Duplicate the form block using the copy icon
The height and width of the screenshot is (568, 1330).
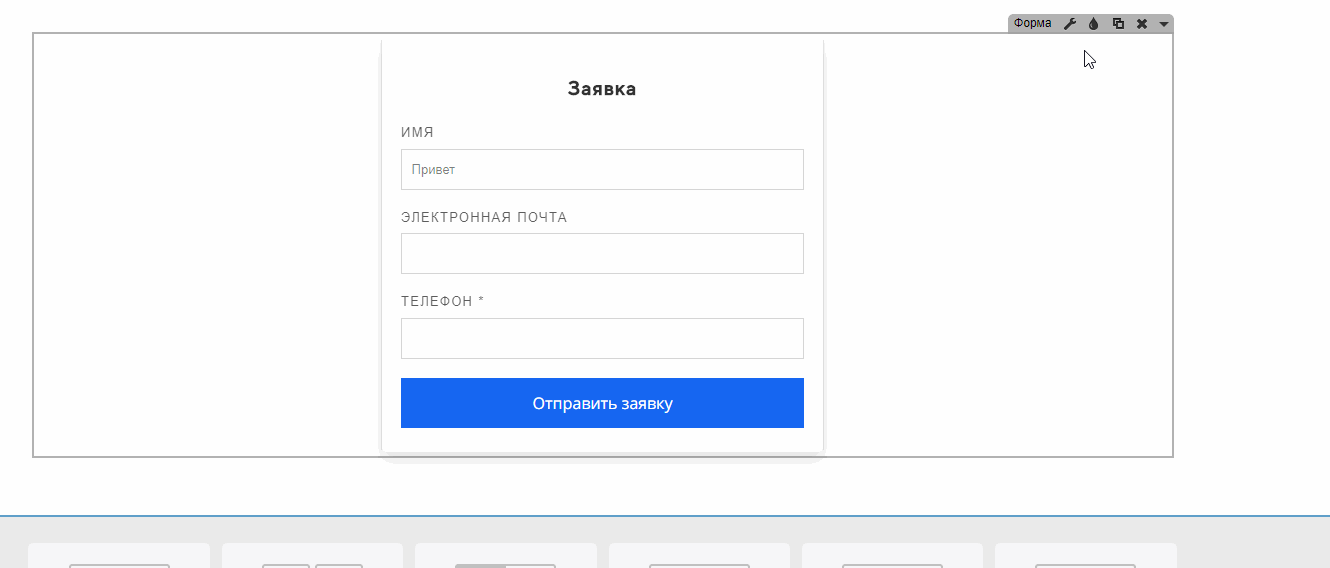[1118, 24]
